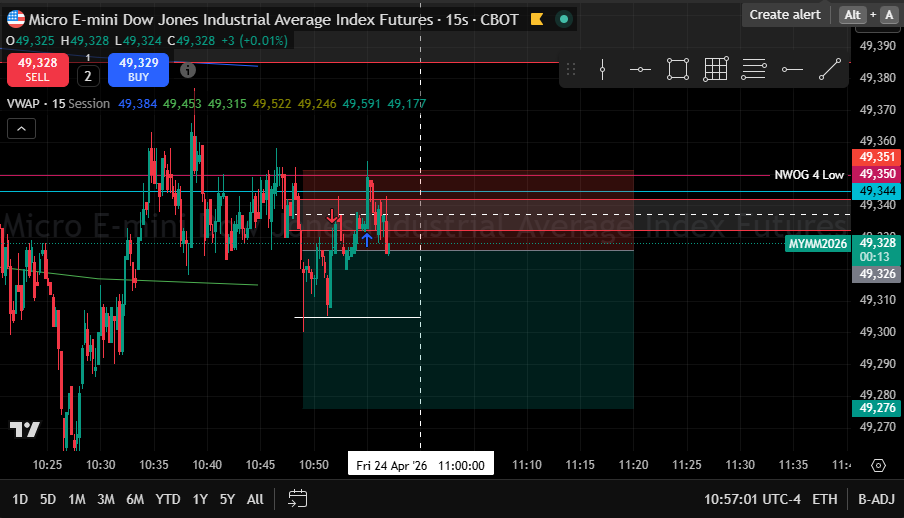
Task: Select the Fib Retracement tool
Action: point(754,70)
